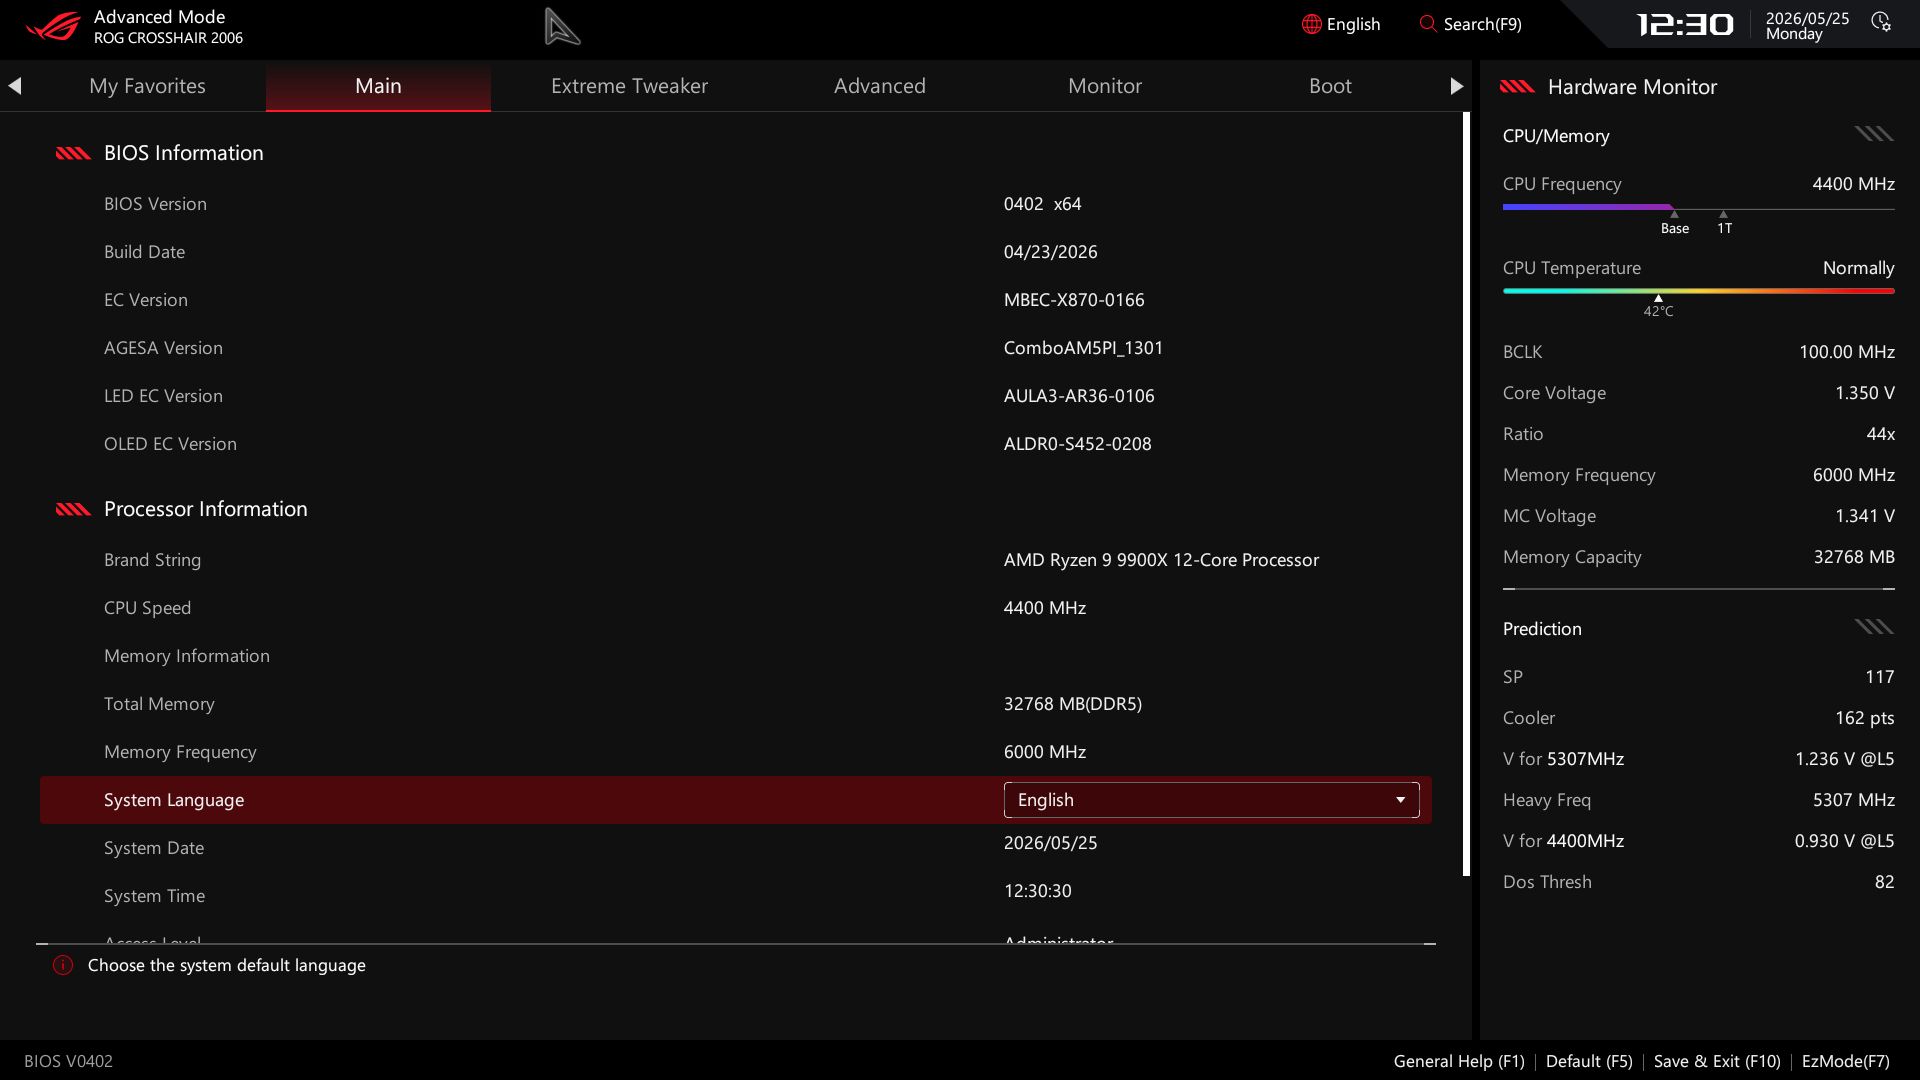Click the globe language icon
The width and height of the screenshot is (1920, 1080).
(1311, 24)
